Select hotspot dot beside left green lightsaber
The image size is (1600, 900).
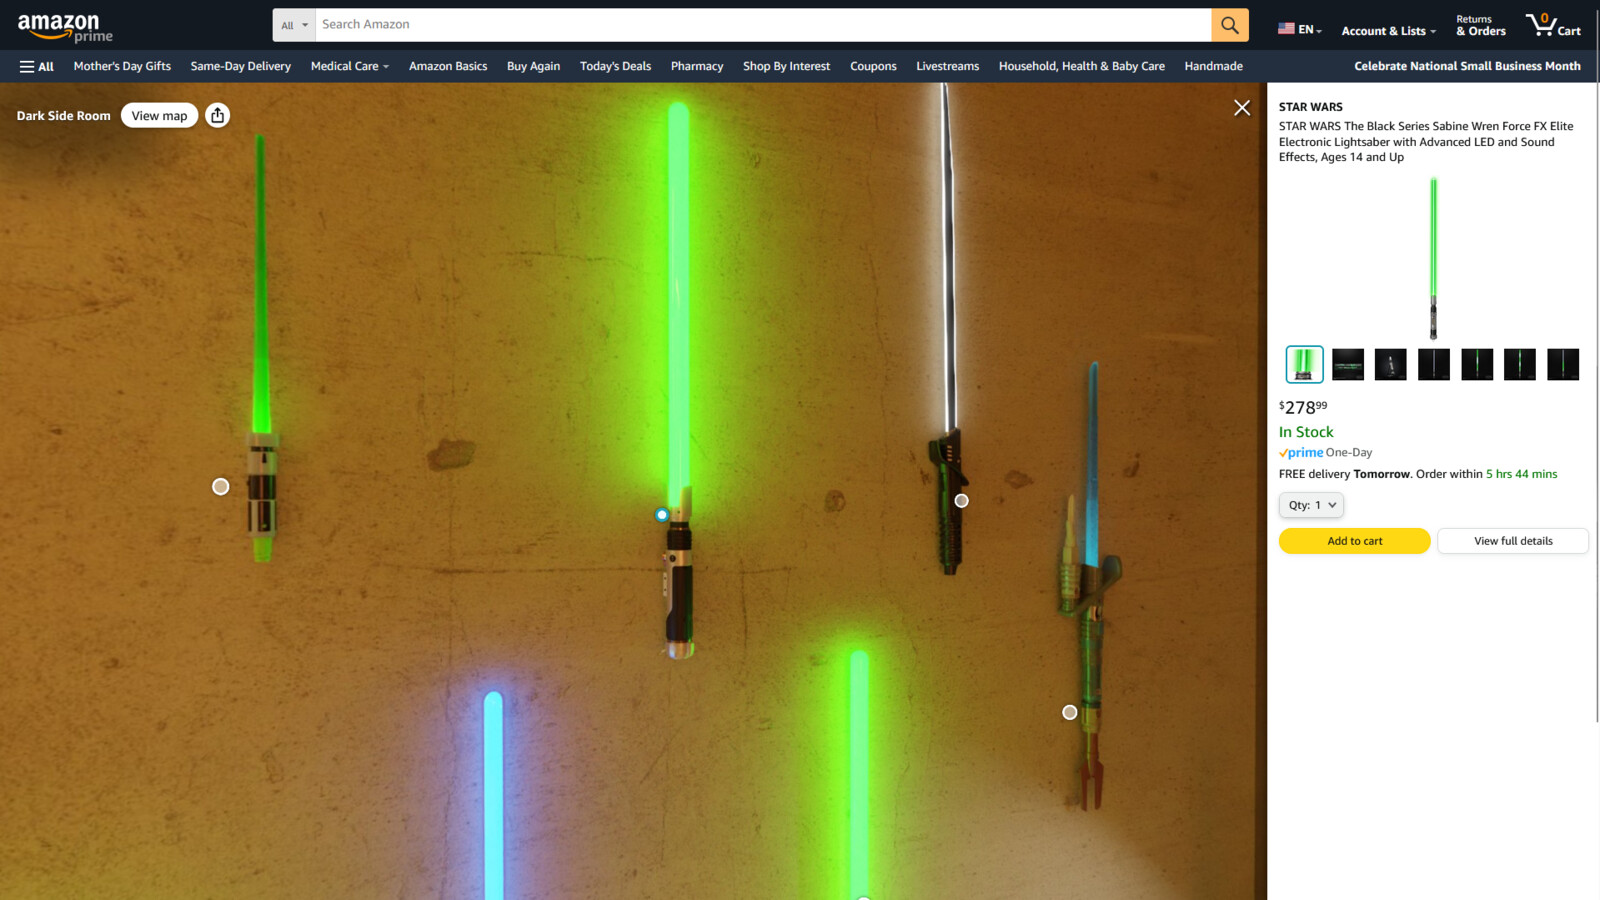coord(221,487)
